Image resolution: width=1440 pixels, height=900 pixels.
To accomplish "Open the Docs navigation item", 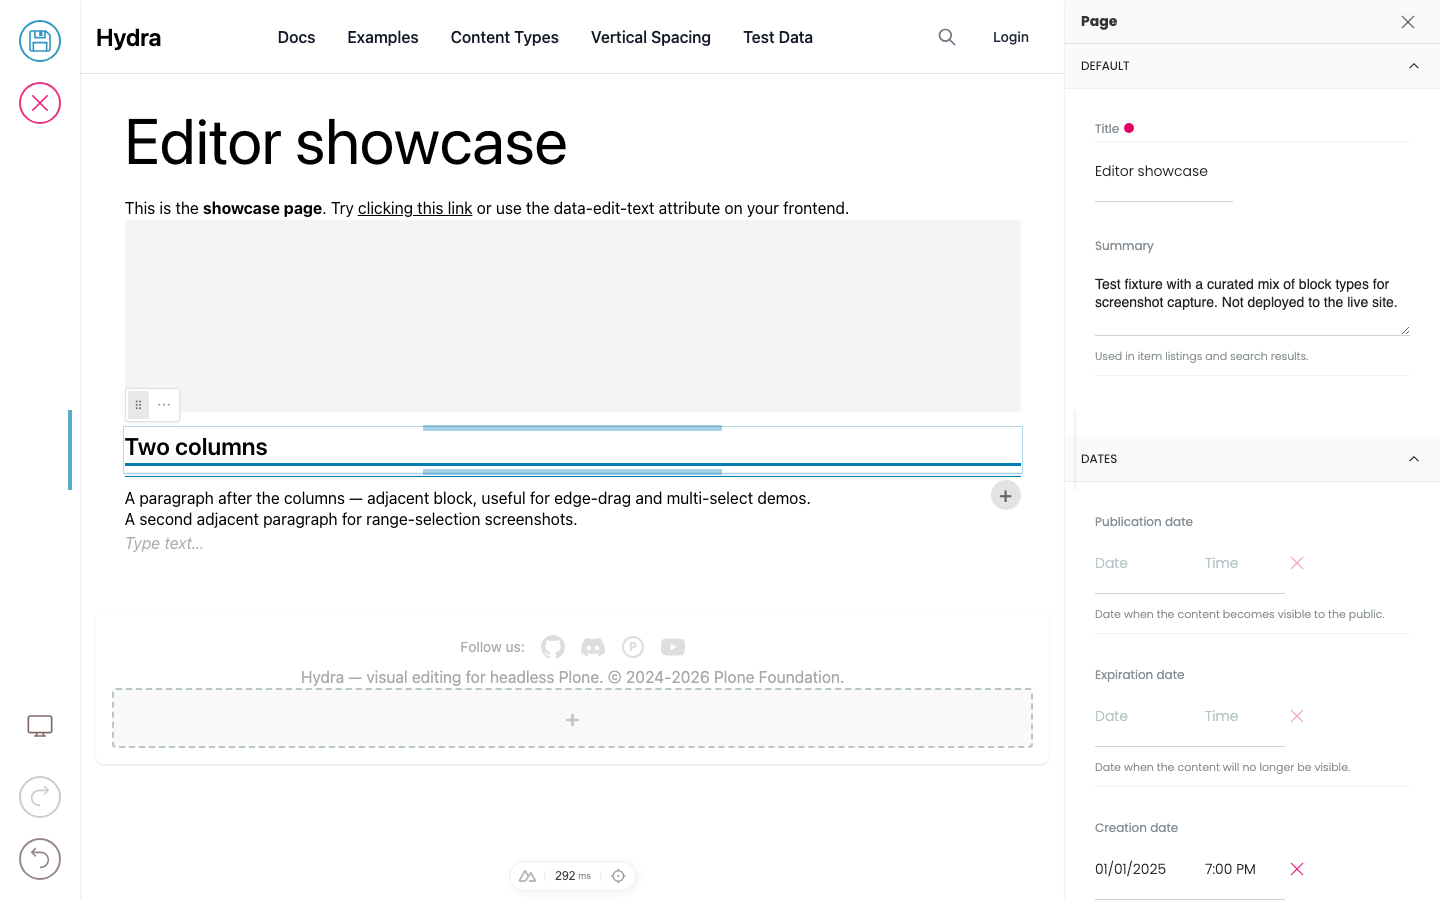I will [296, 37].
